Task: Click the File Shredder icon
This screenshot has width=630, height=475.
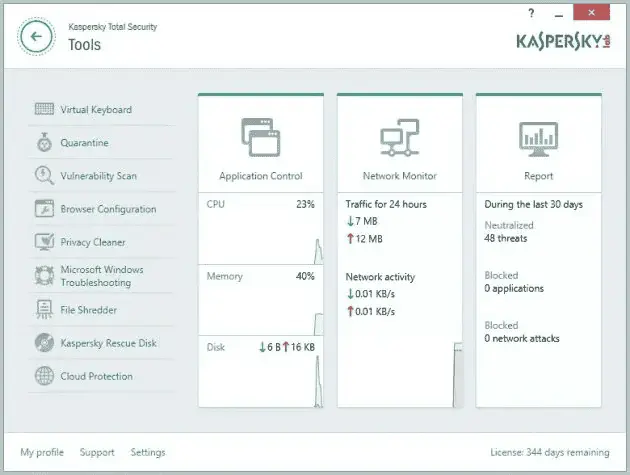Action: click(44, 309)
